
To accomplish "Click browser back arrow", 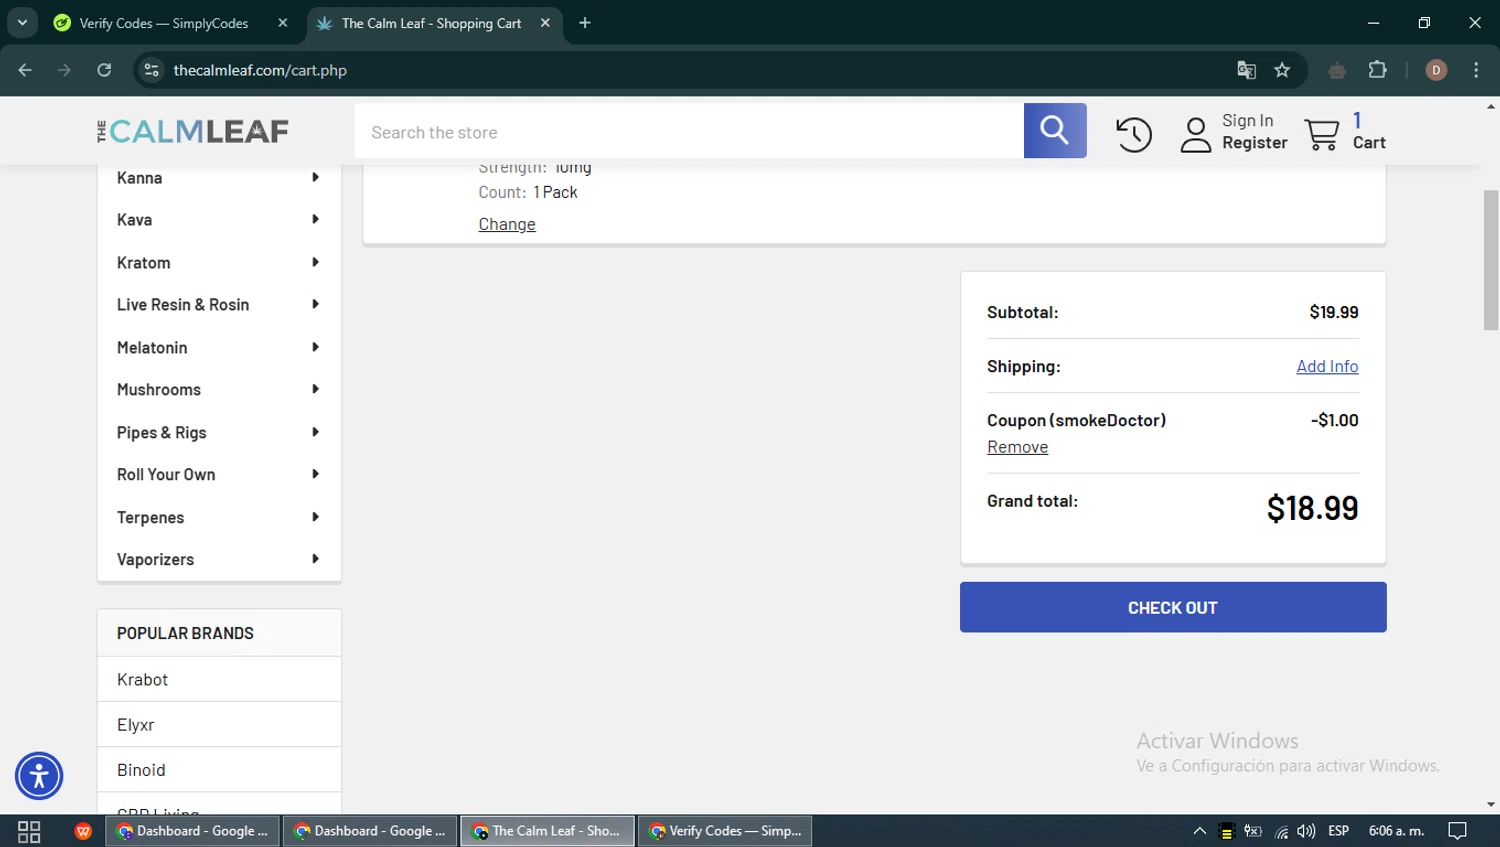I will (25, 70).
